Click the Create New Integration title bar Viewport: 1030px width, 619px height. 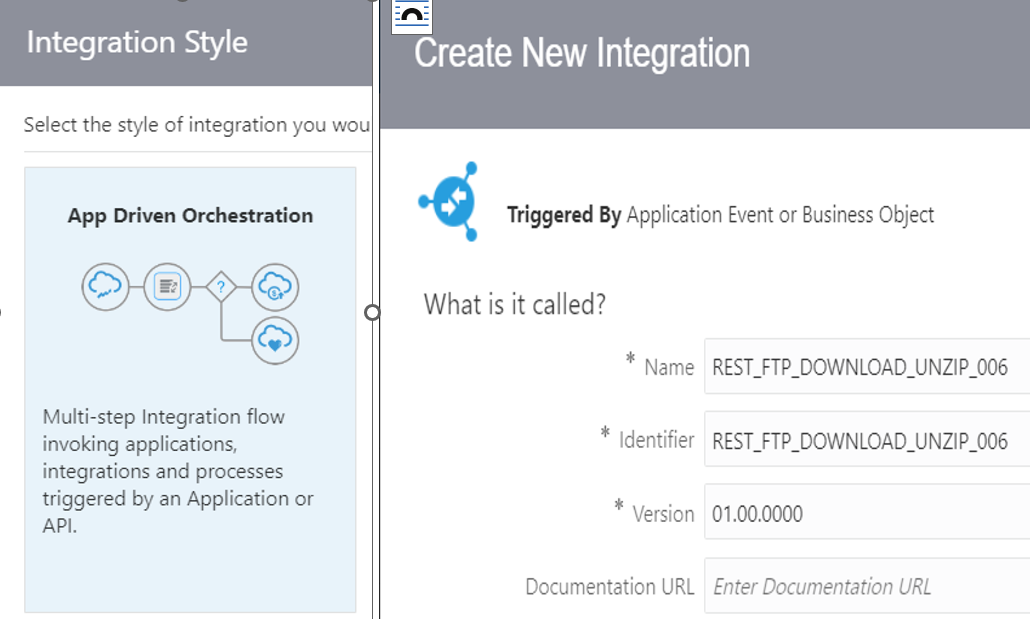tap(581, 53)
